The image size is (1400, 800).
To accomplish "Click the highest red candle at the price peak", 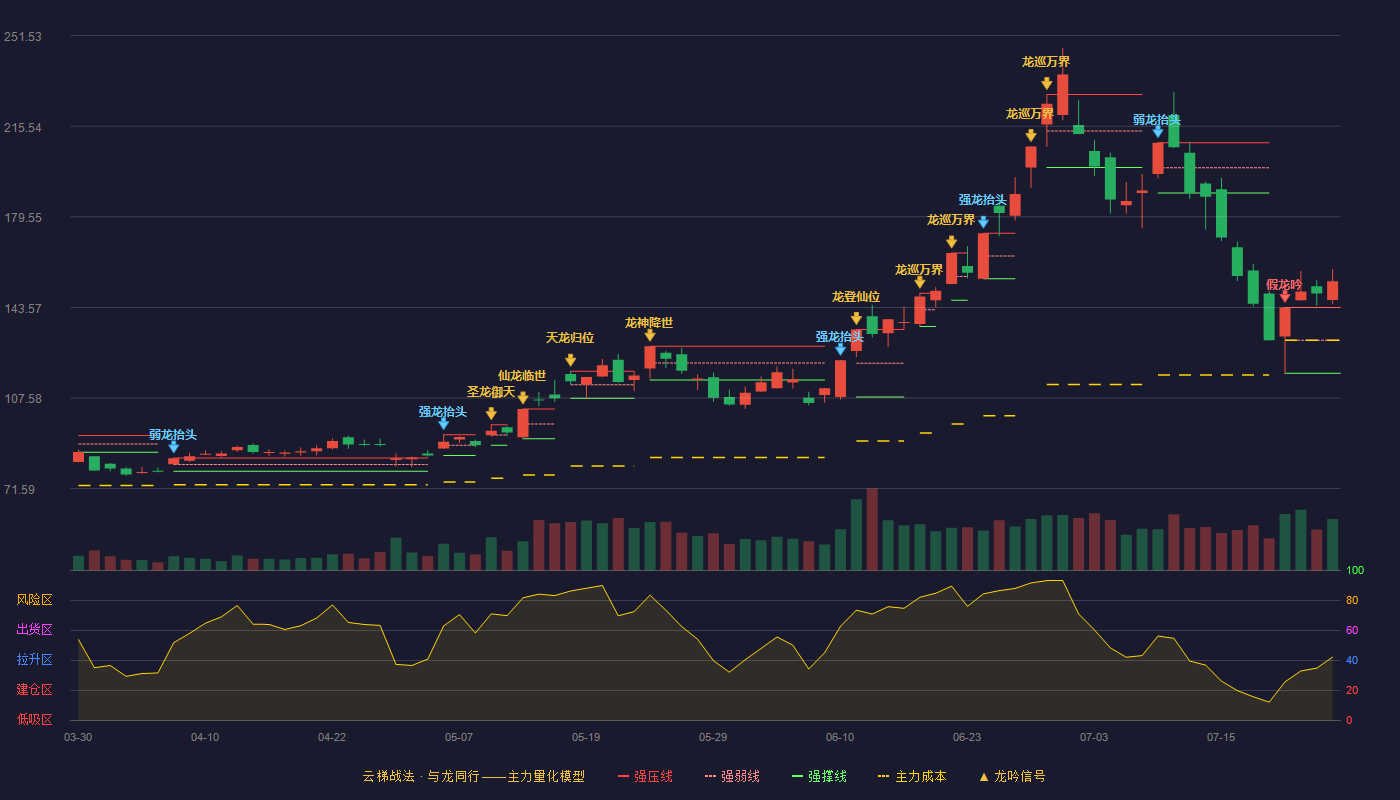I will (1062, 95).
